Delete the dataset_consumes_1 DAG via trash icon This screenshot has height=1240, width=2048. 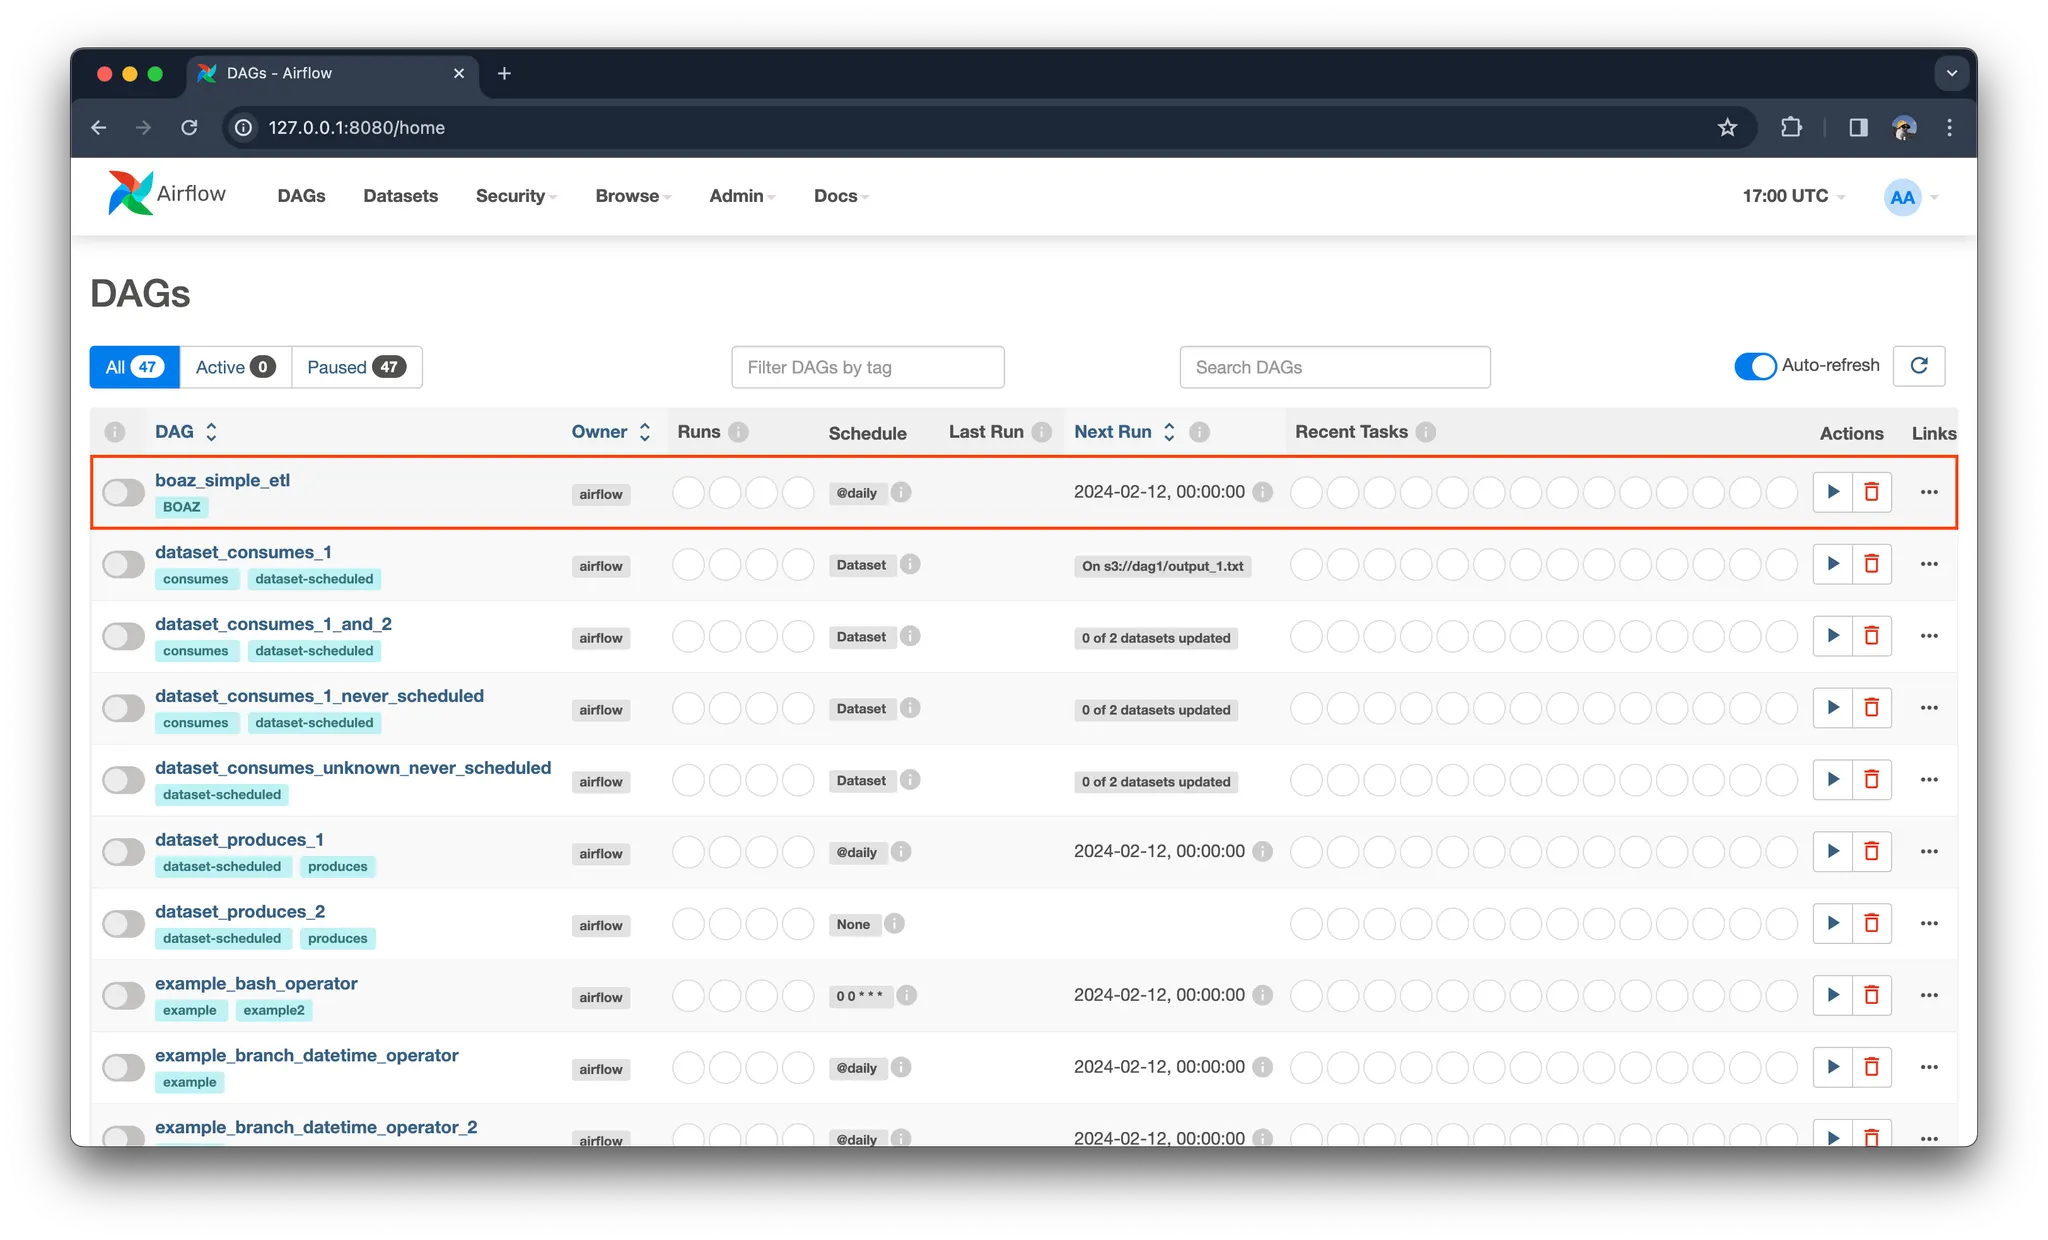pos(1871,564)
